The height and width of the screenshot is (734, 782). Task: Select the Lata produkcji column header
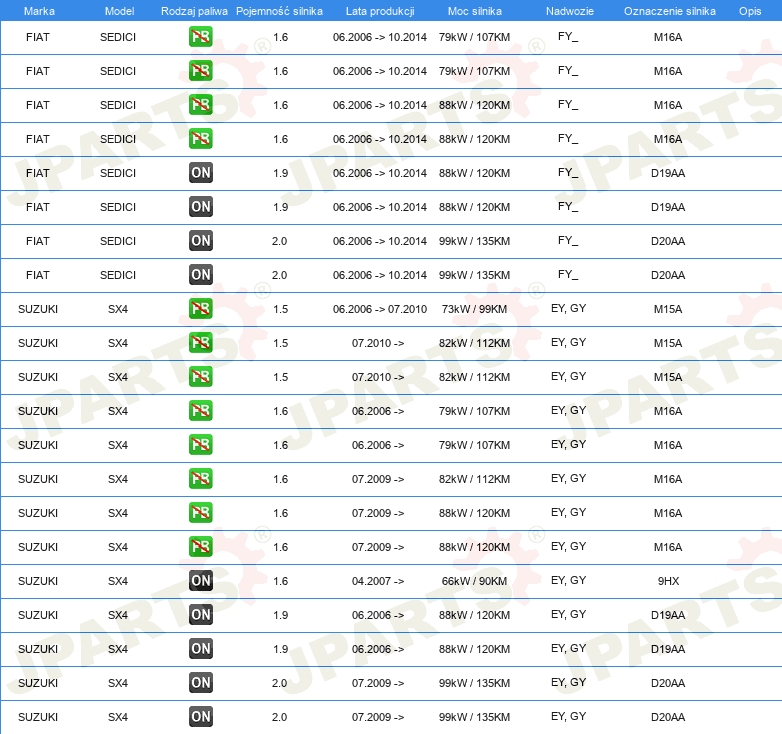coord(380,11)
